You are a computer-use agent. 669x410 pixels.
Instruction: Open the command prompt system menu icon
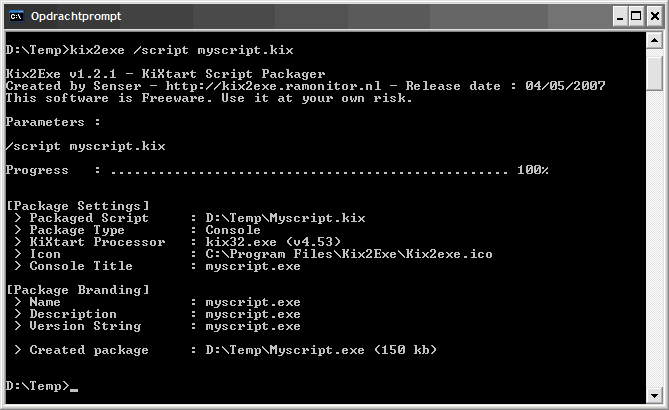pos(16,15)
